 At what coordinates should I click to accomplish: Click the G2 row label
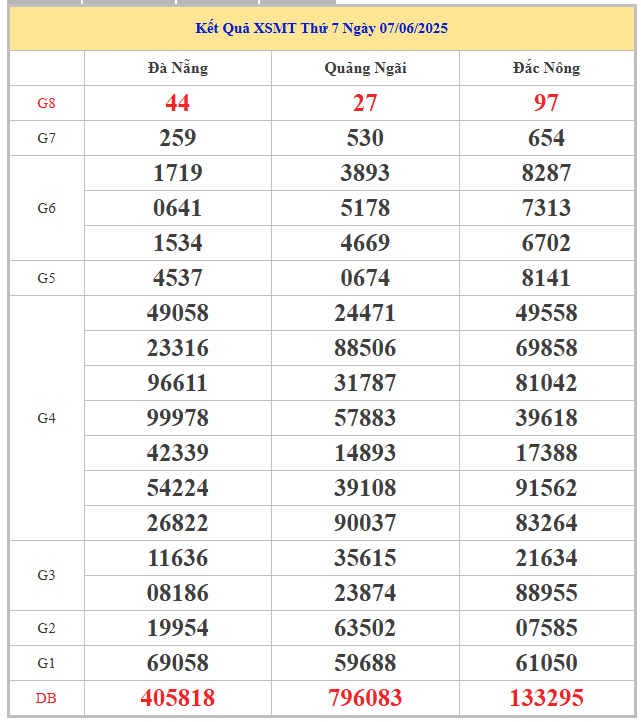click(47, 628)
